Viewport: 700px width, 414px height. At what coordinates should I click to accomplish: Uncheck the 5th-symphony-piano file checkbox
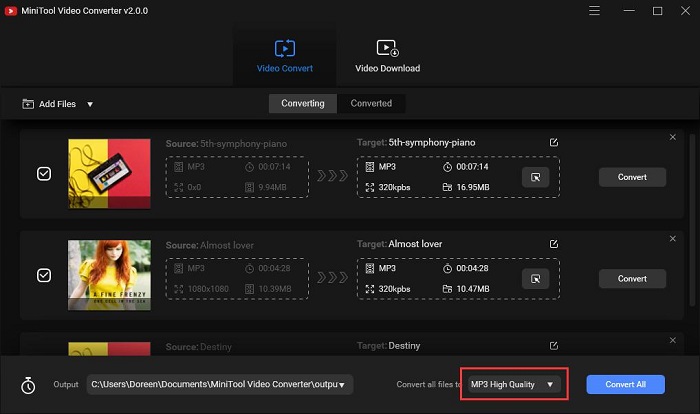click(x=44, y=174)
